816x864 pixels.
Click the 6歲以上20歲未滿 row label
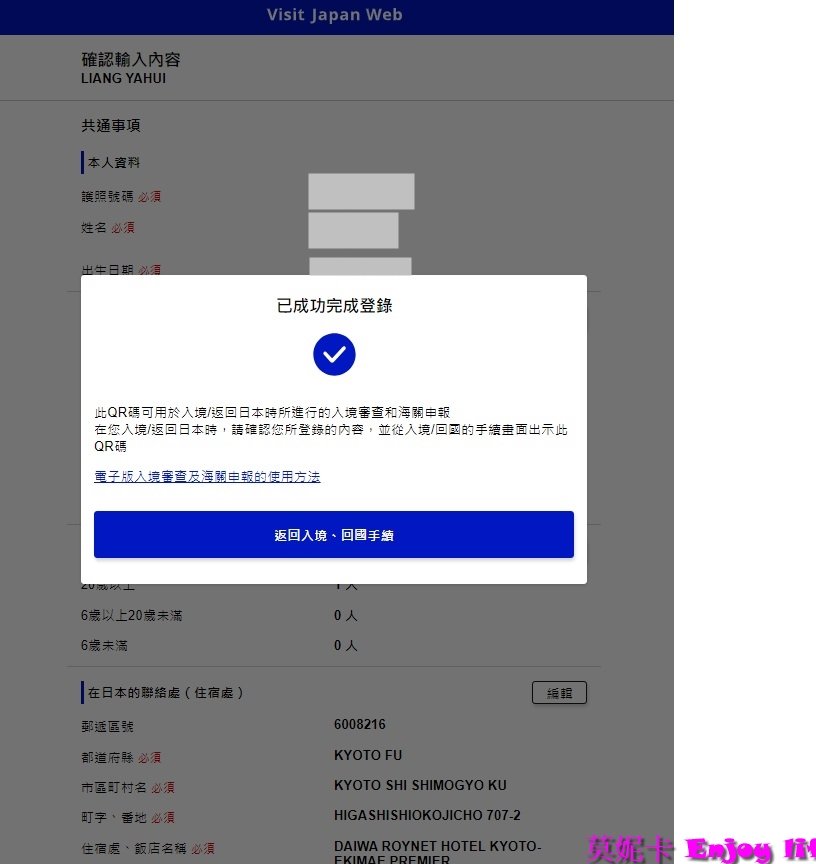coord(132,616)
